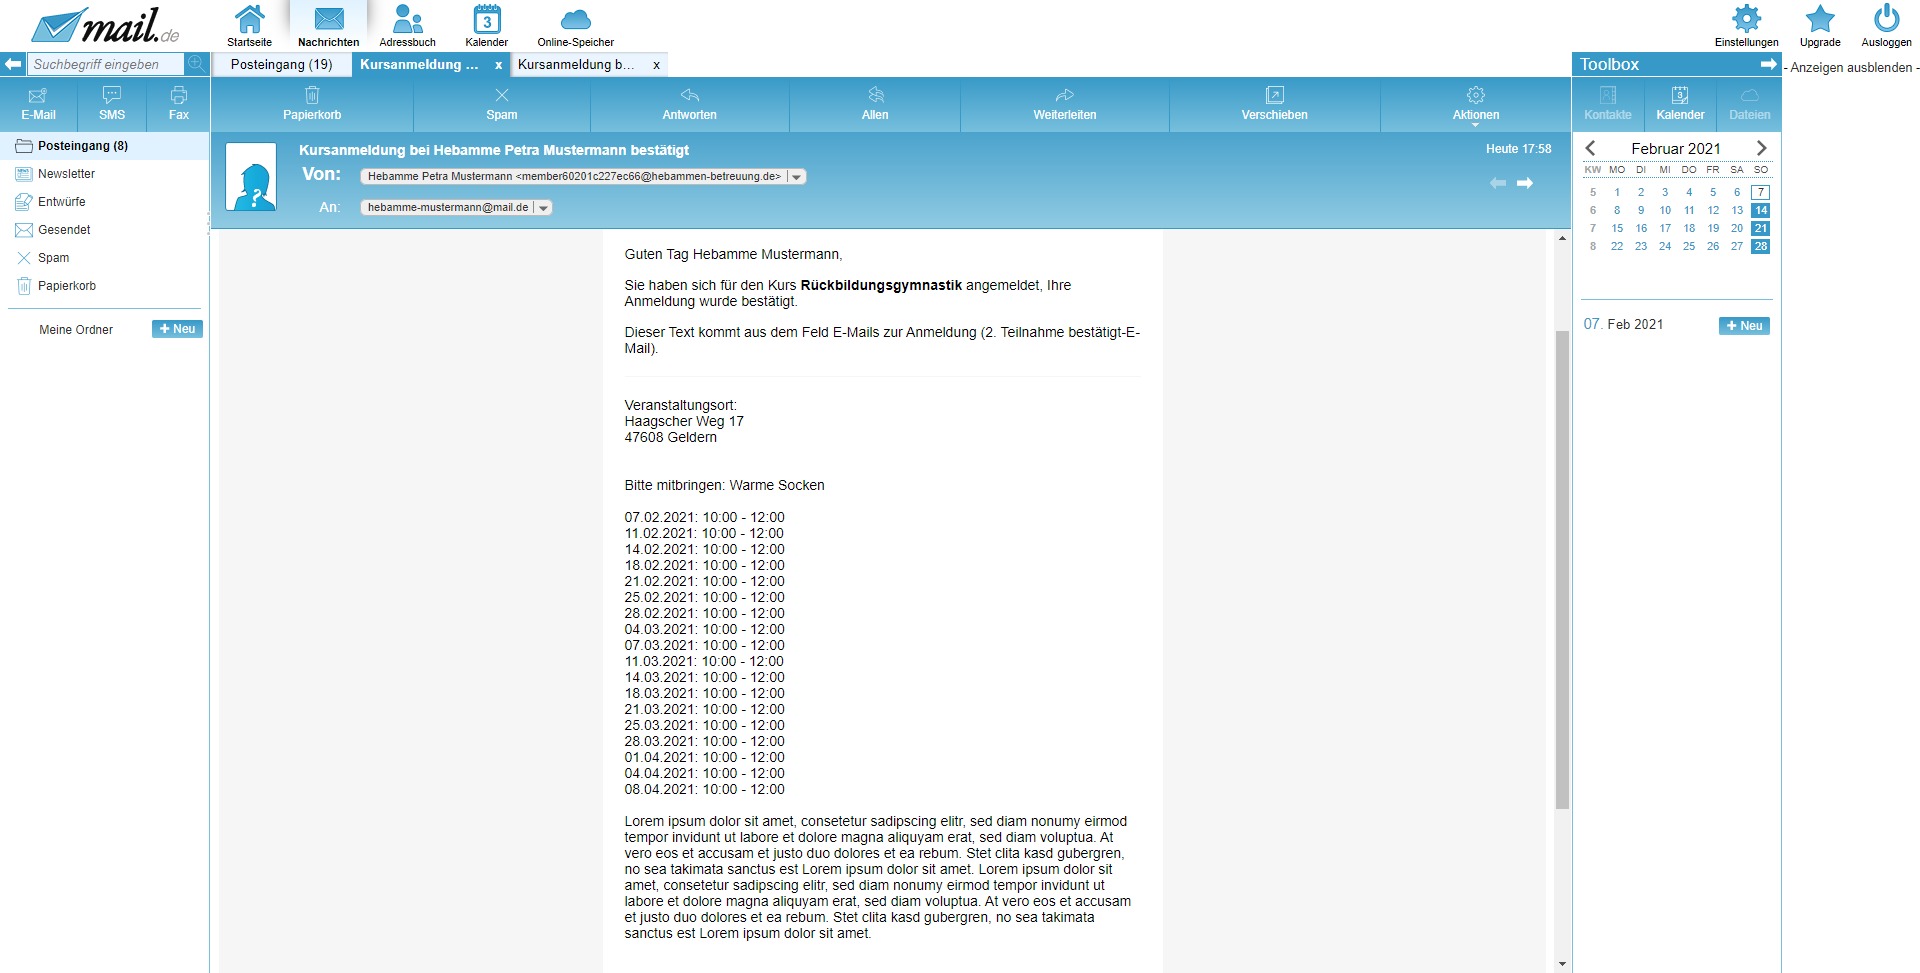Click the Suchbegriff eingeben search field
This screenshot has width=1920, height=973.
106,65
